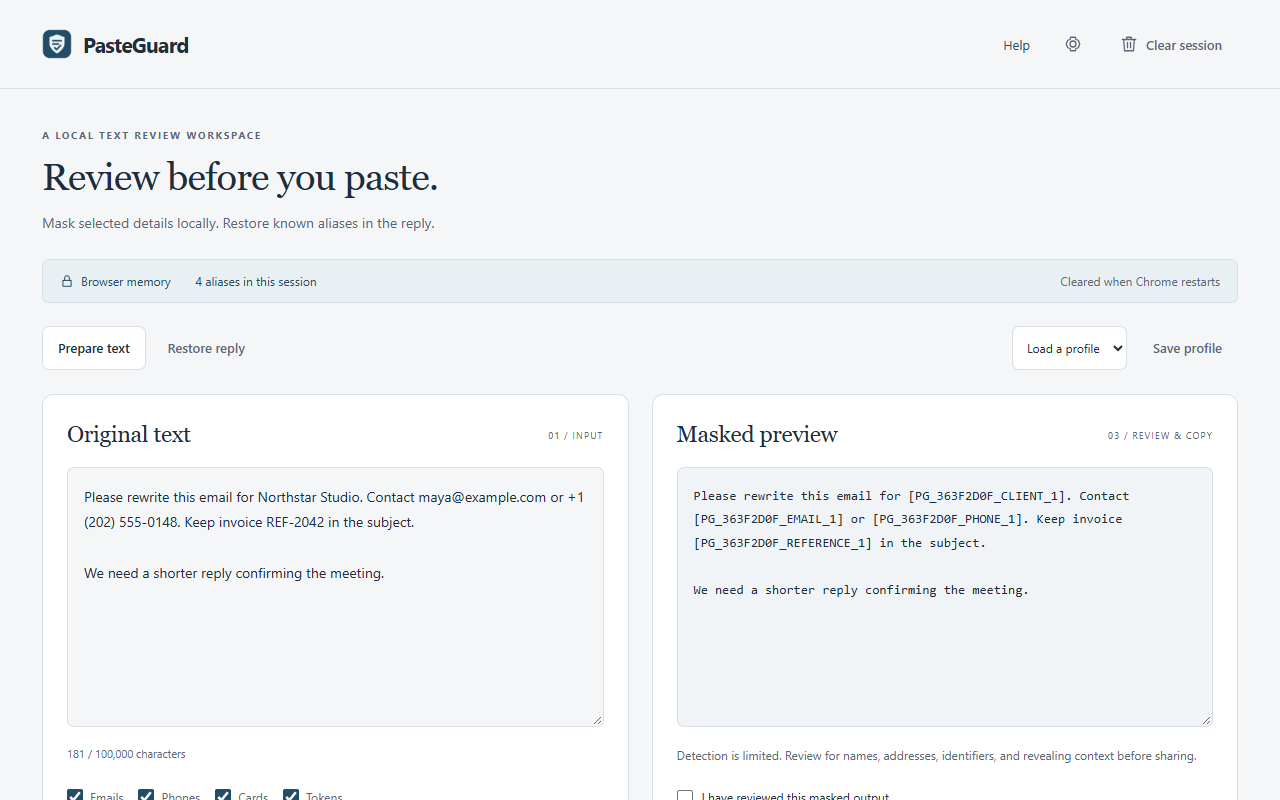Click the '01 / INPUT' step label
The height and width of the screenshot is (800, 1280).
point(575,436)
